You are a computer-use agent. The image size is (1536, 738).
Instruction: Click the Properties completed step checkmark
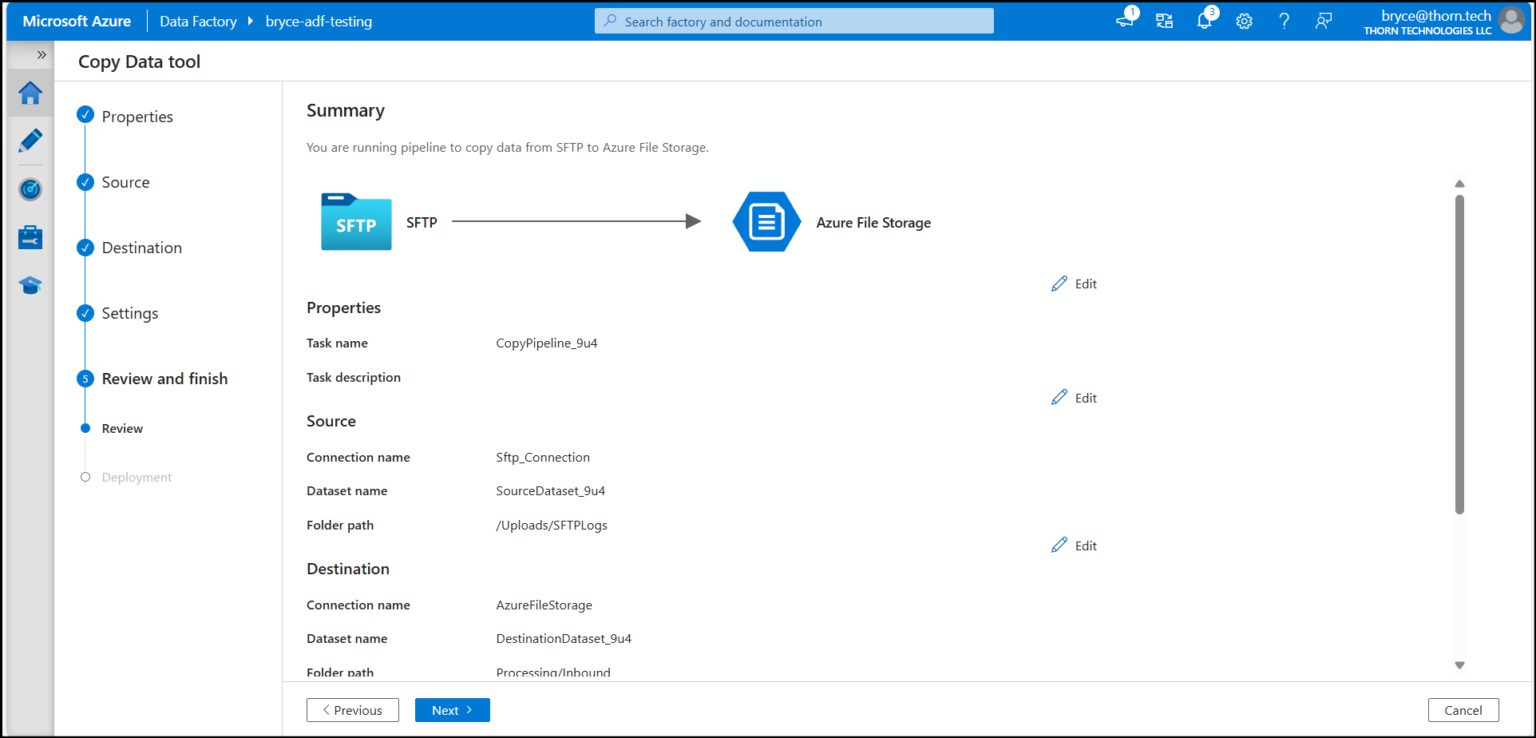pyautogui.click(x=85, y=116)
